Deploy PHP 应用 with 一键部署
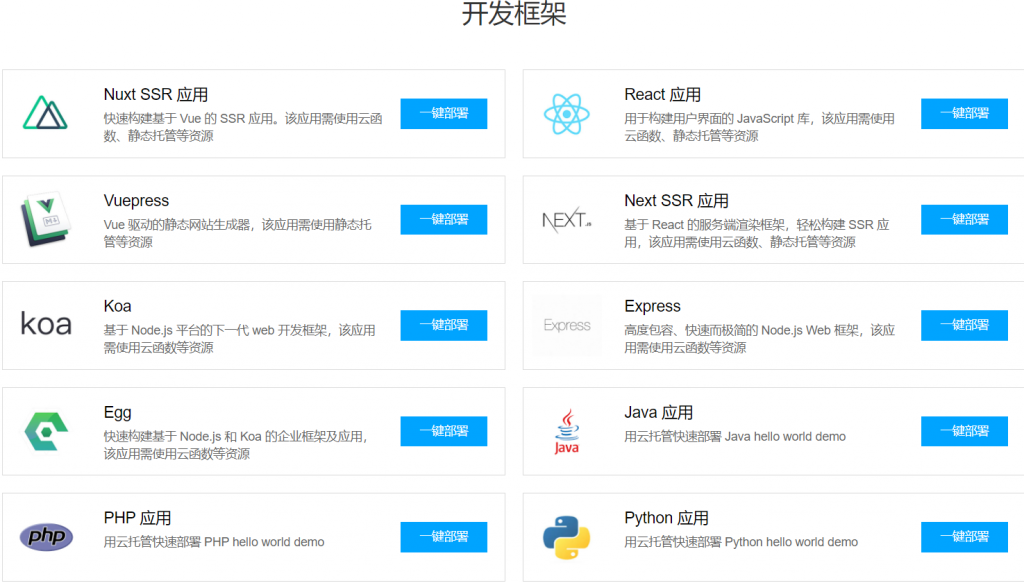Screen dimensions: 1024x583 [444, 537]
